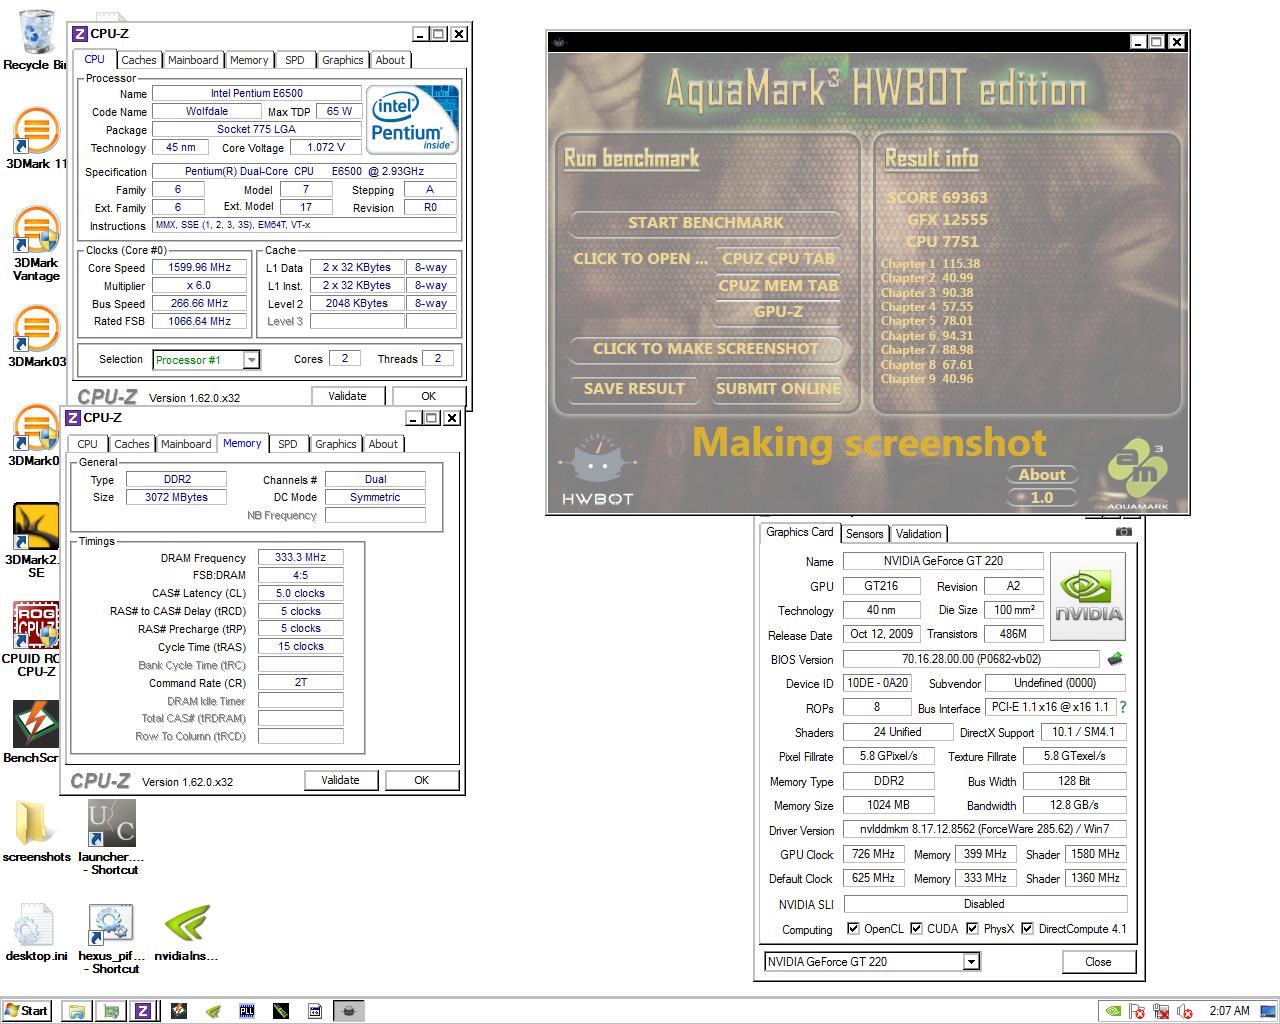Toggle the CUDA checkbox in GPU-Z

[x=916, y=929]
